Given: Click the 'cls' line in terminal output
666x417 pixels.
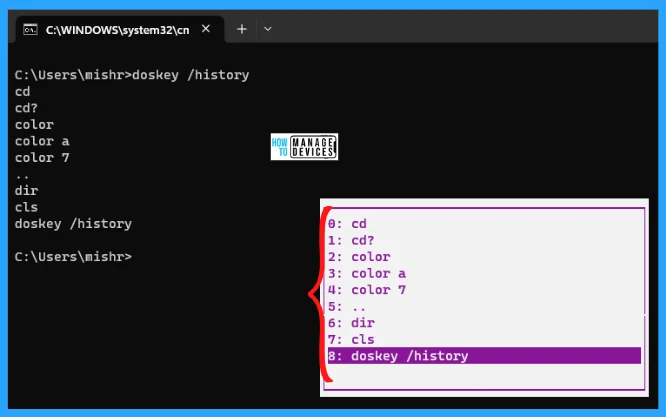Looking at the screenshot, I should coord(26,207).
